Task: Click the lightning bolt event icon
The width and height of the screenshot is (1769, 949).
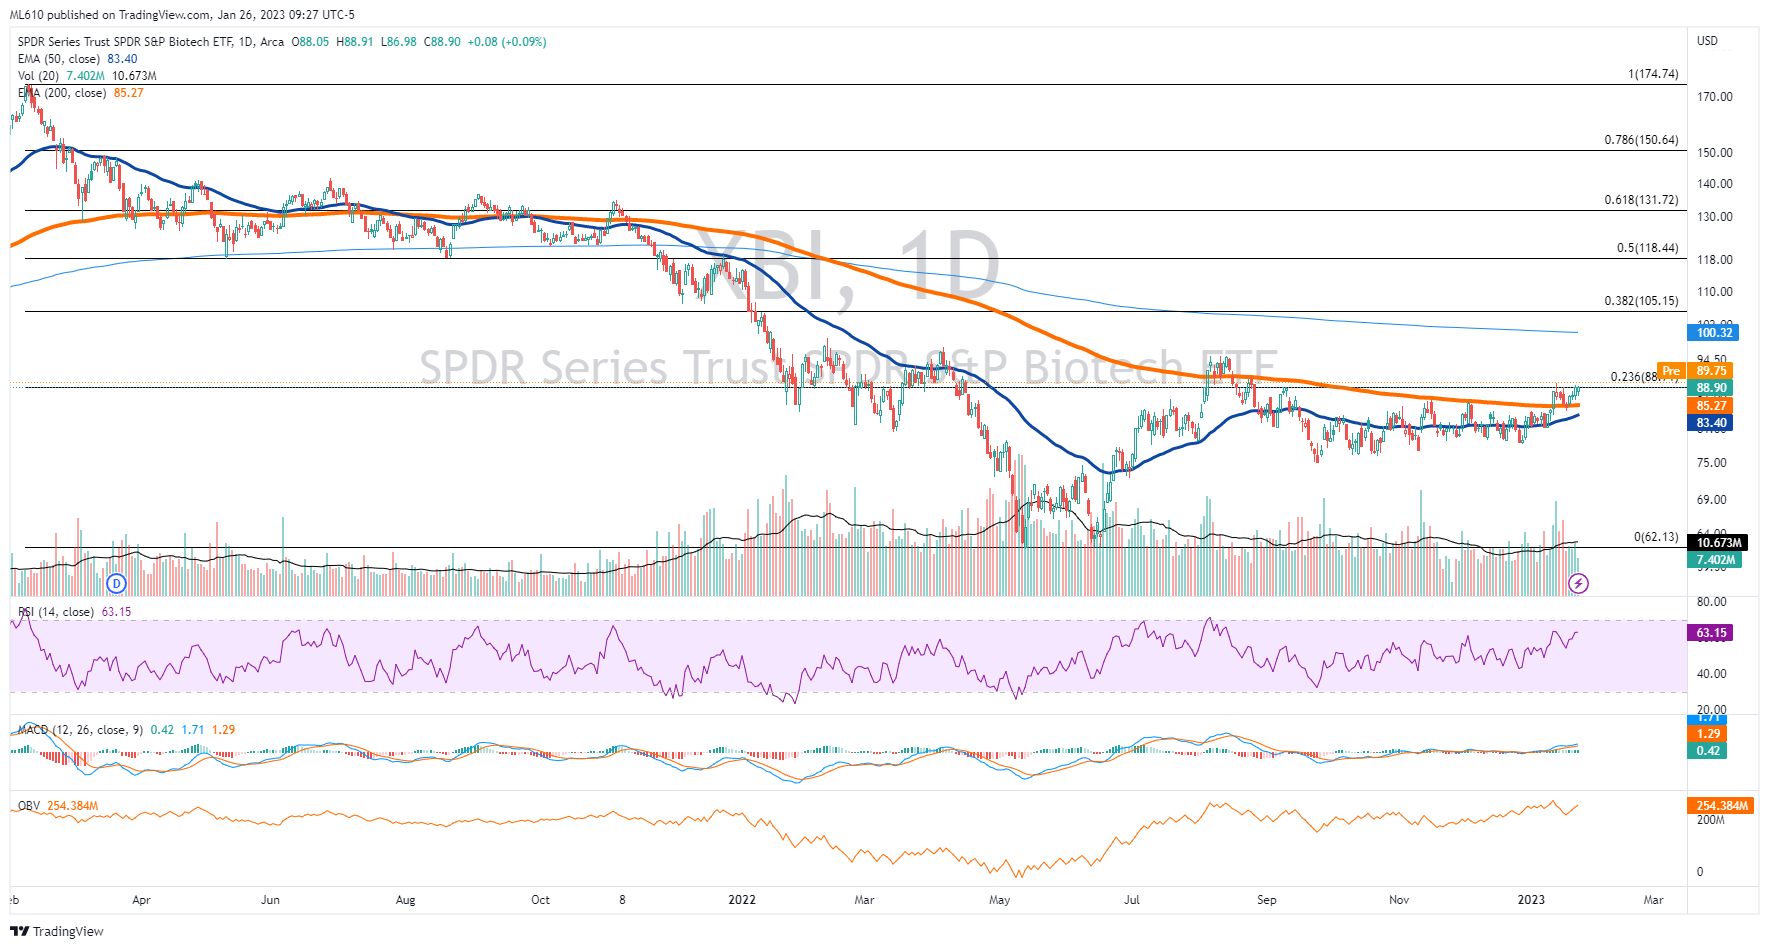Action: [1578, 583]
